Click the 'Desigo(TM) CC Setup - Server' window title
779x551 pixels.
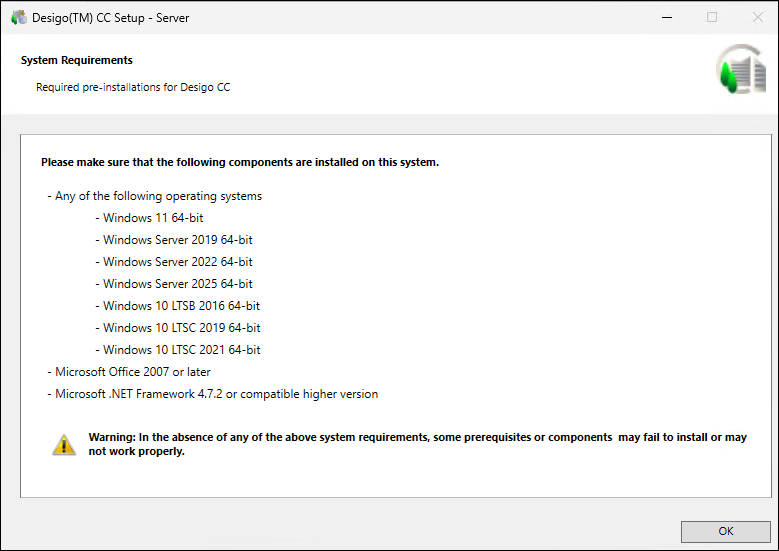click(110, 17)
